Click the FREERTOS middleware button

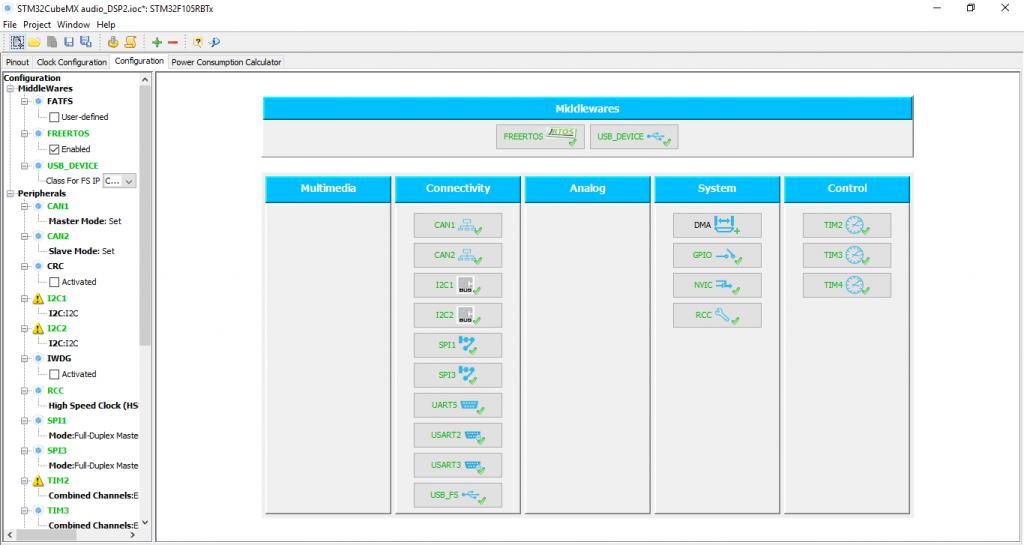click(x=540, y=137)
